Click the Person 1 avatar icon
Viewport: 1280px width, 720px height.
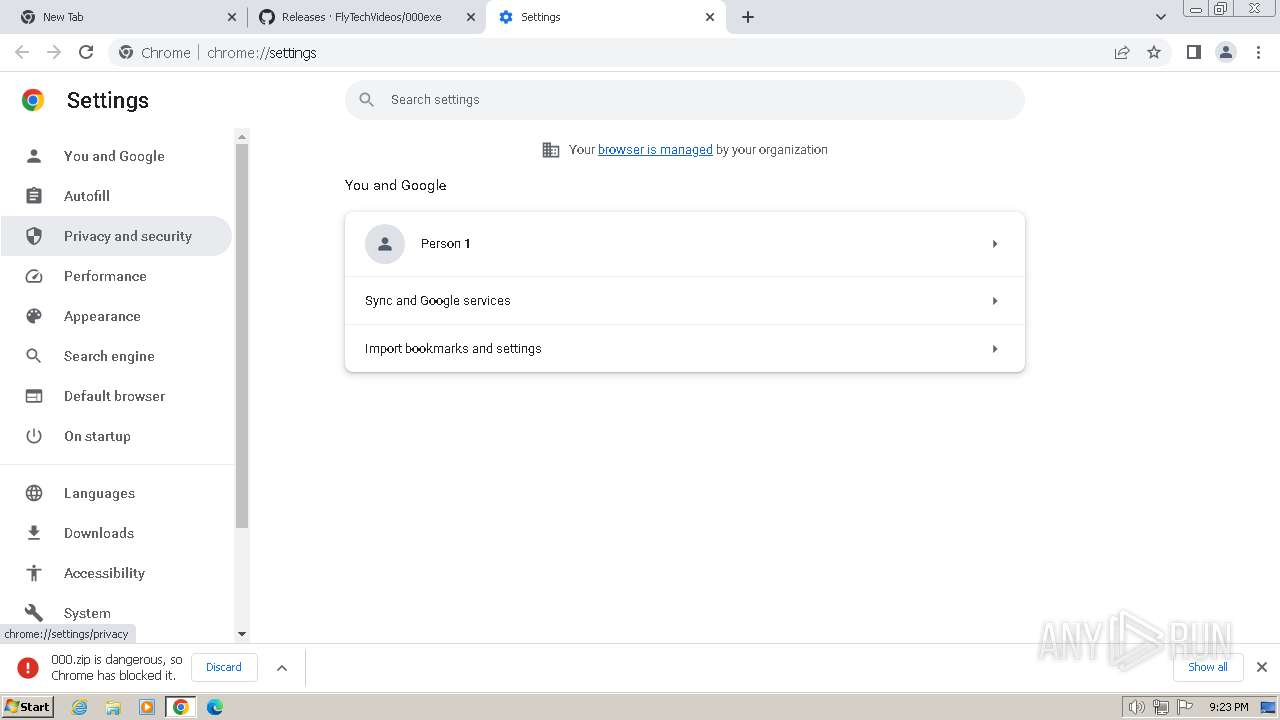point(385,244)
